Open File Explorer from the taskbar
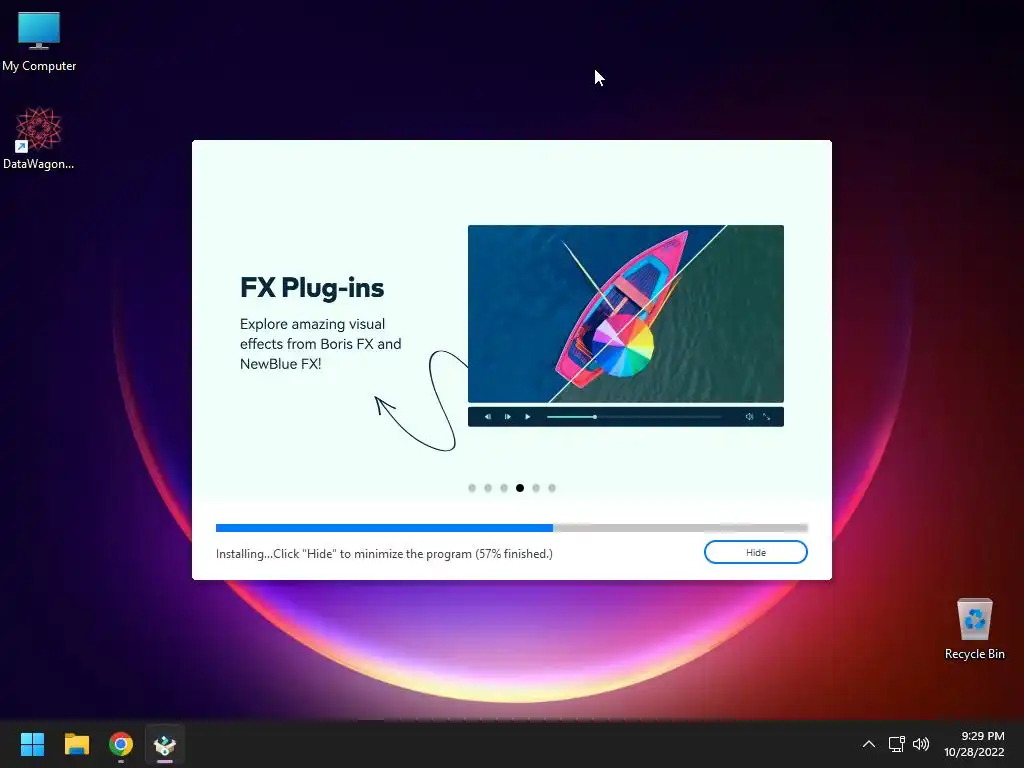 pos(76,744)
